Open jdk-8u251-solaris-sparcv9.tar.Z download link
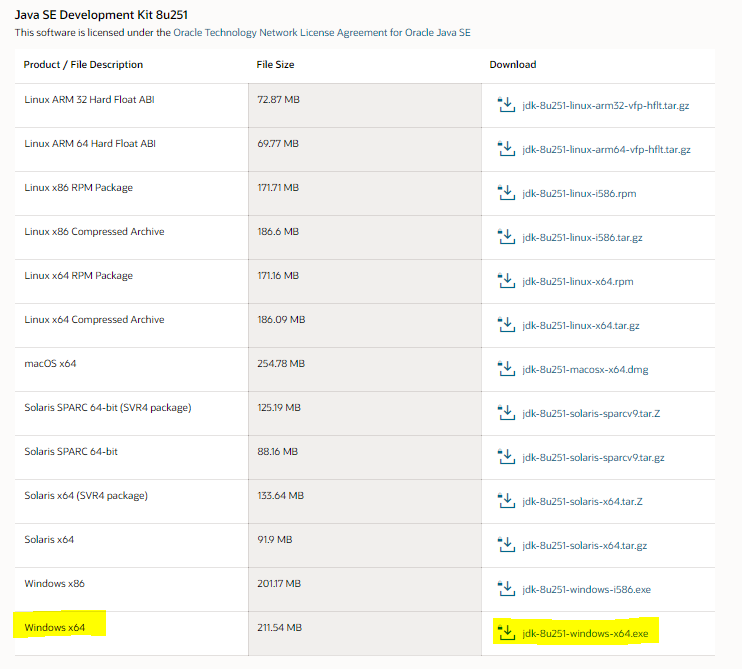The height and width of the screenshot is (669, 742). (x=591, y=414)
